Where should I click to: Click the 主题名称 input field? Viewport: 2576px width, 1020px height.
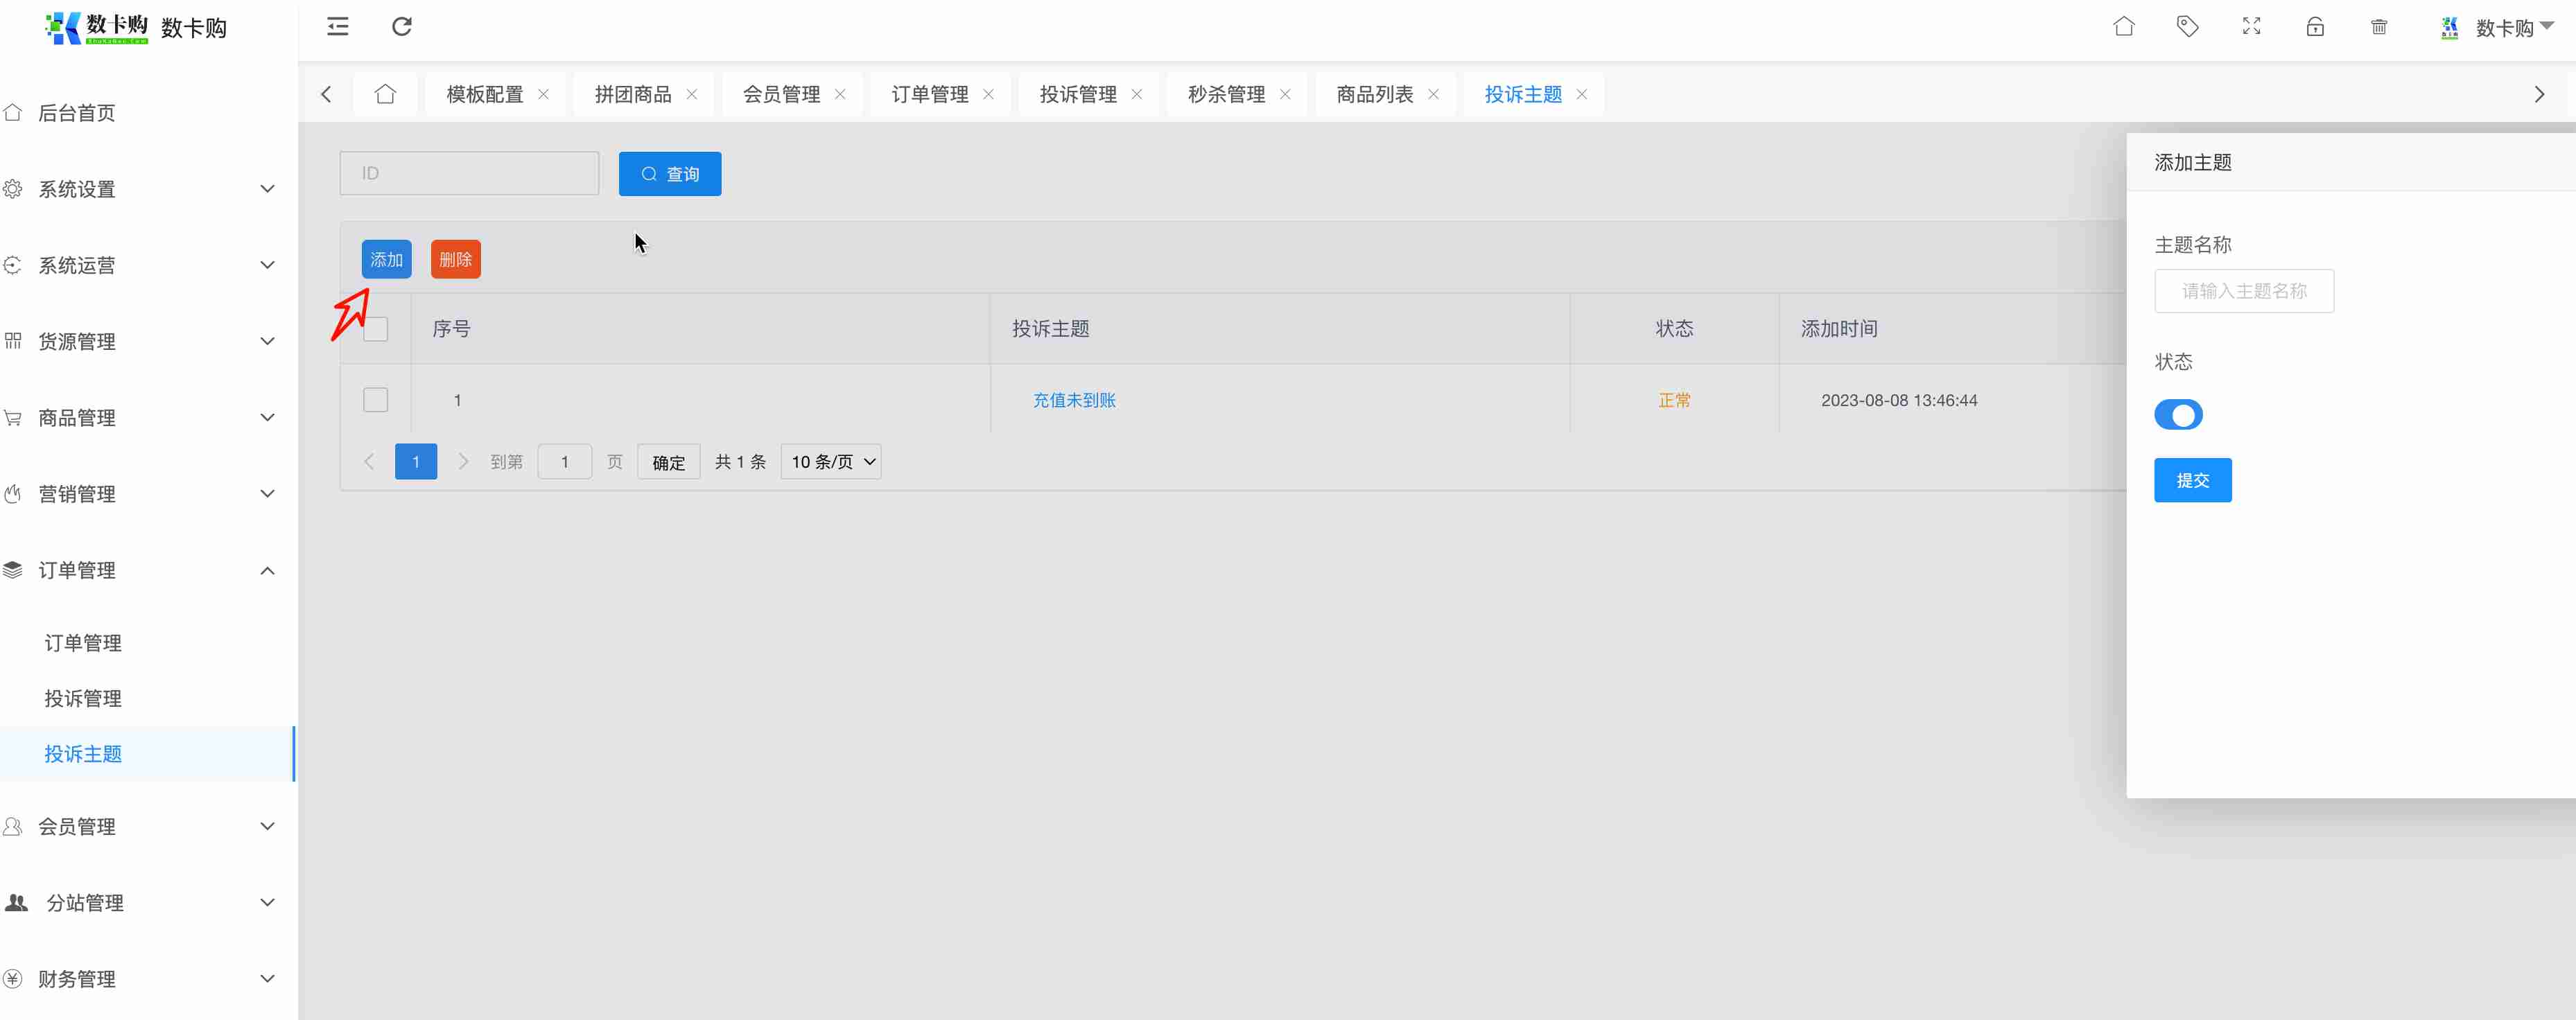click(2244, 291)
